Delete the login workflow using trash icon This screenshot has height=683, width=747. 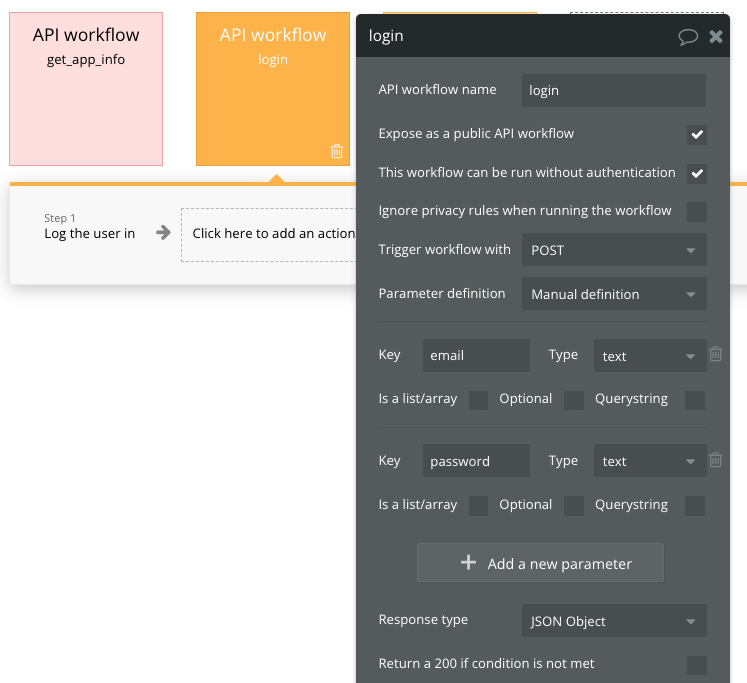tap(337, 151)
